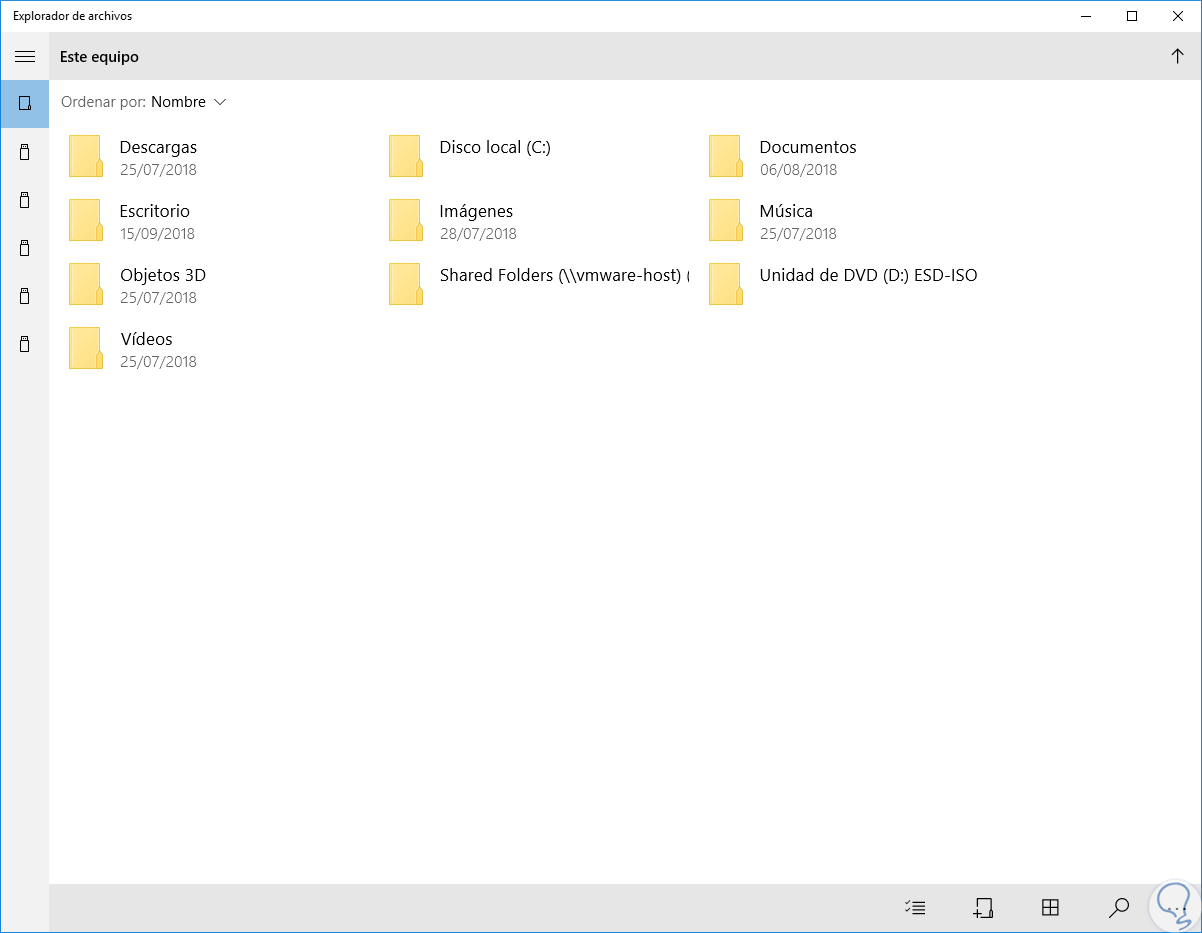Open the Shared Folders vmware-host icon
1202x933 pixels.
[x=406, y=284]
